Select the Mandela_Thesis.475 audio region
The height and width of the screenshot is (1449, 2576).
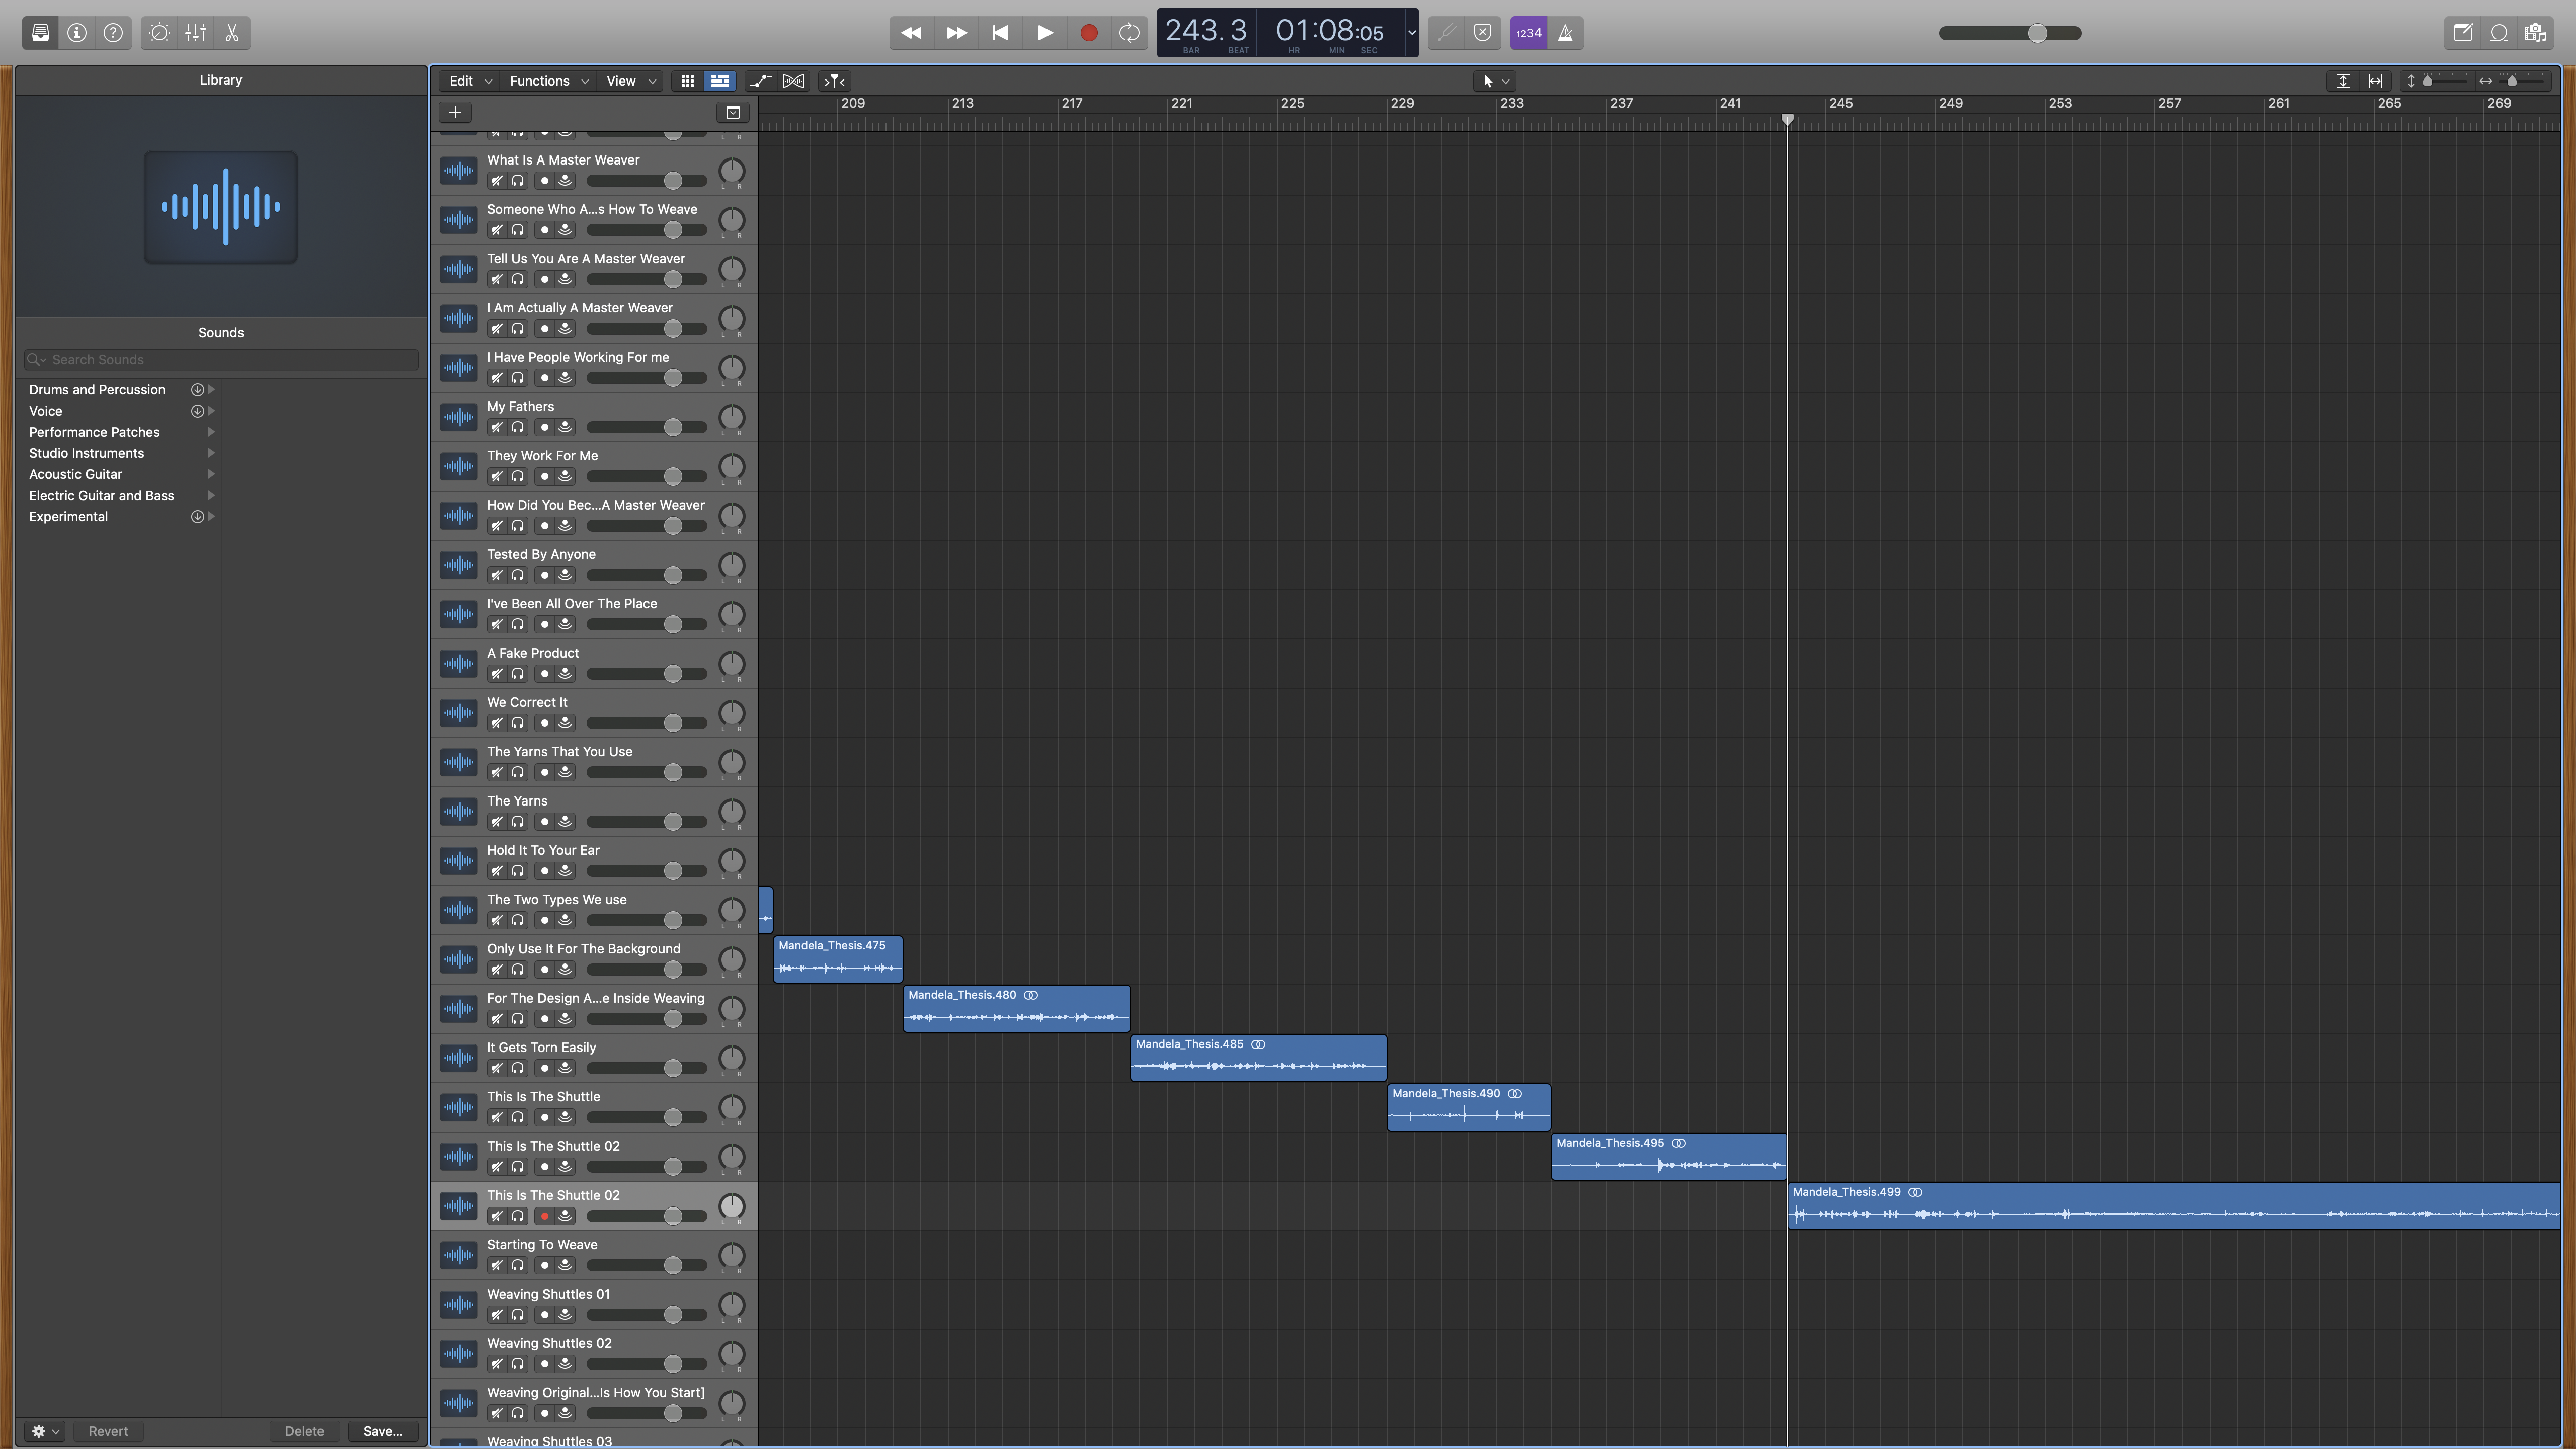point(838,959)
